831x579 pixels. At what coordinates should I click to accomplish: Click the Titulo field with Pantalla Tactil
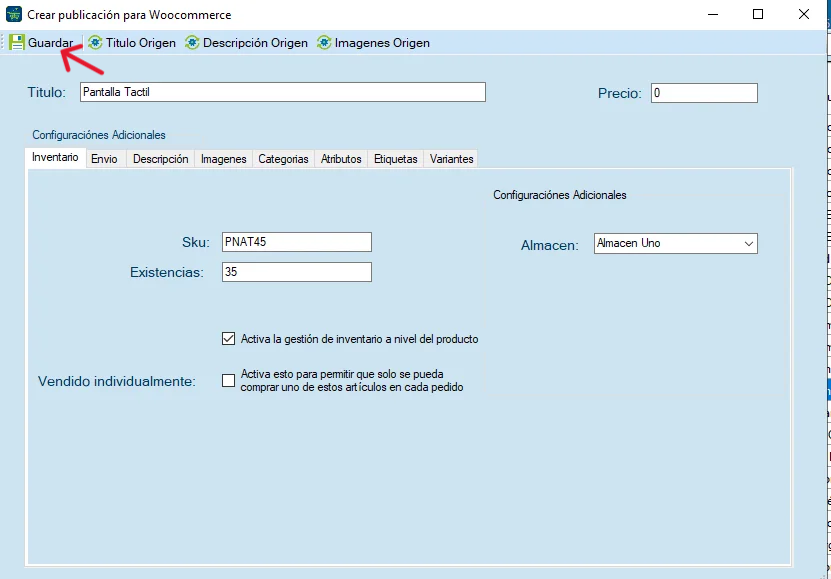[x=283, y=92]
